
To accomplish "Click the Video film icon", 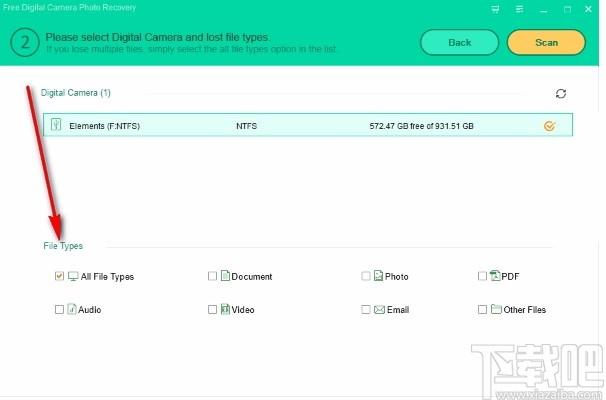I will 225,309.
